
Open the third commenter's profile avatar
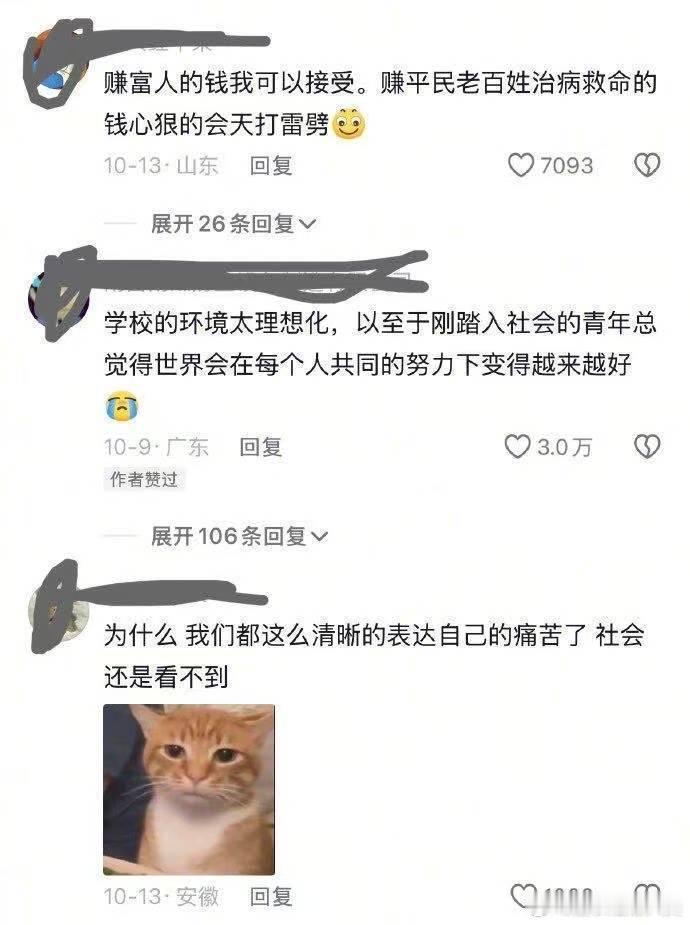[x=59, y=608]
